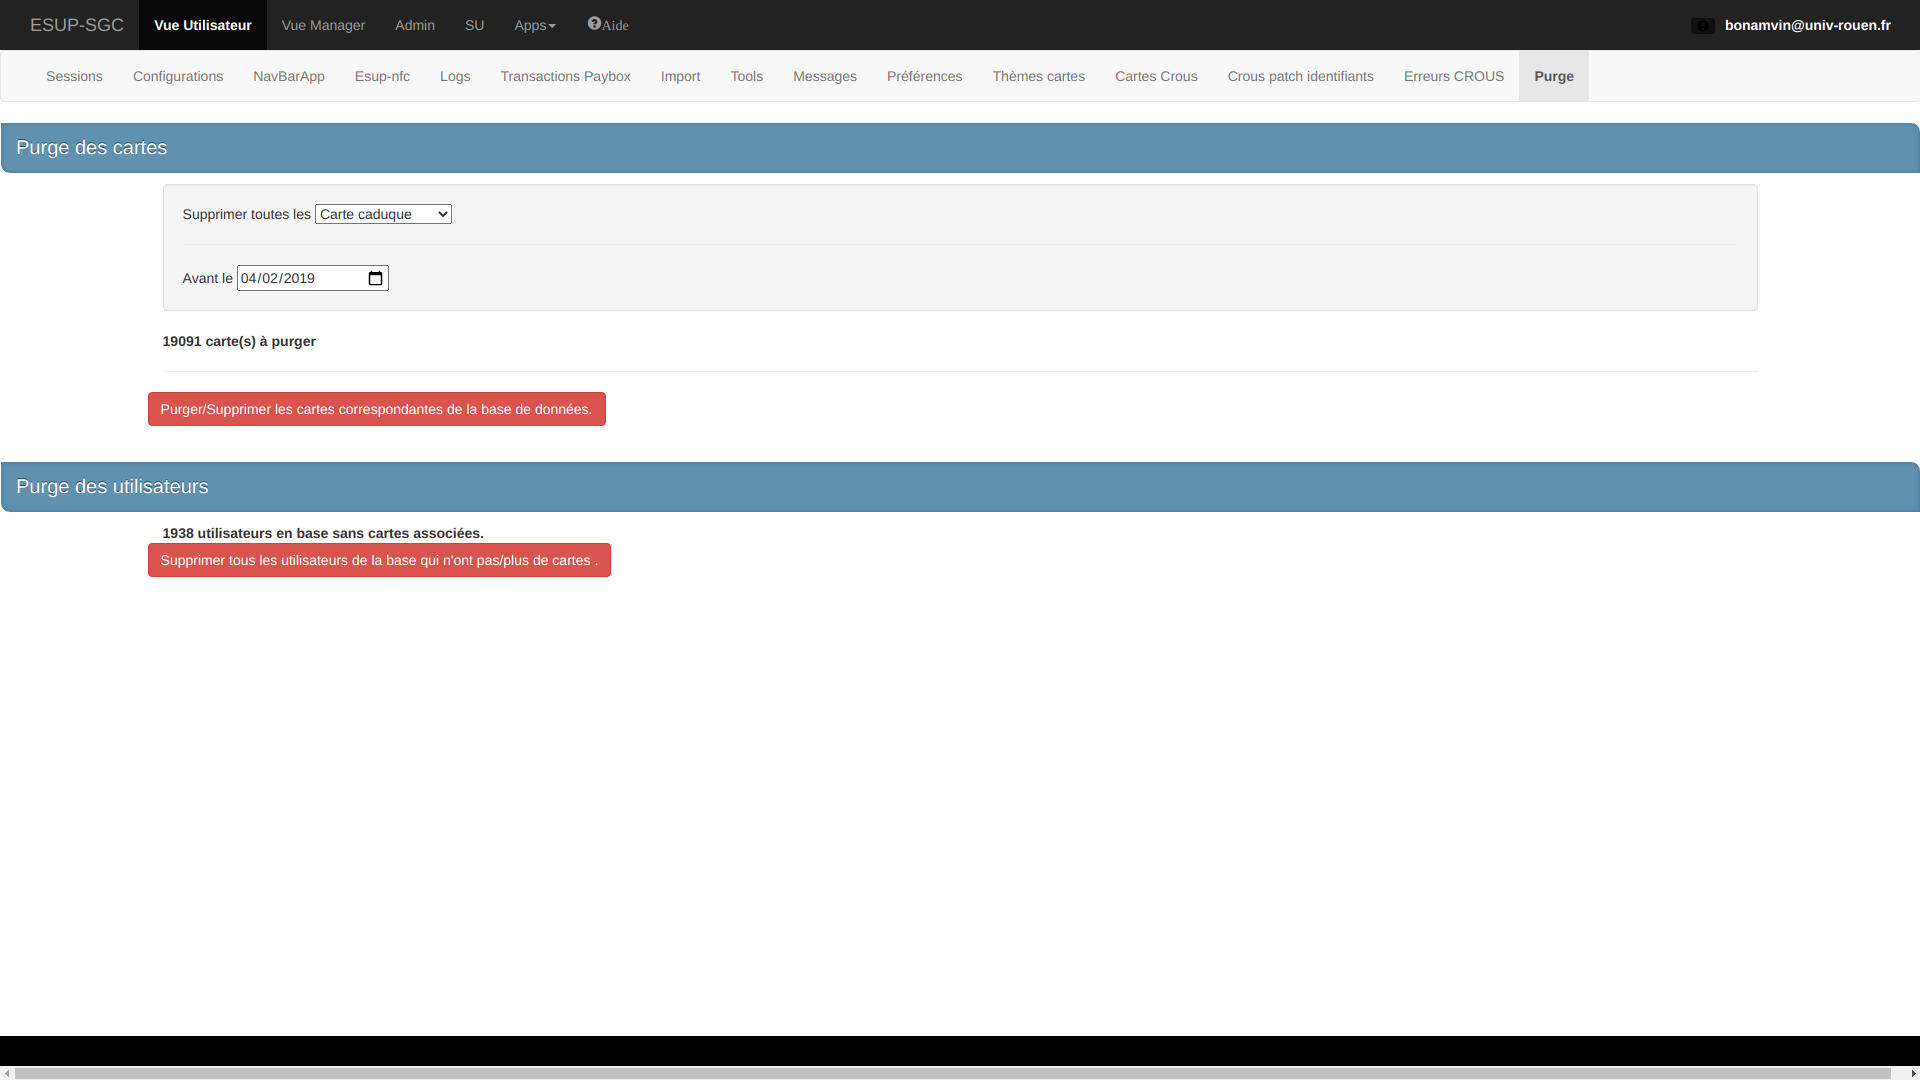This screenshot has height=1080, width=1920.
Task: Select the Erreurs CROUS tab
Action: click(x=1453, y=76)
